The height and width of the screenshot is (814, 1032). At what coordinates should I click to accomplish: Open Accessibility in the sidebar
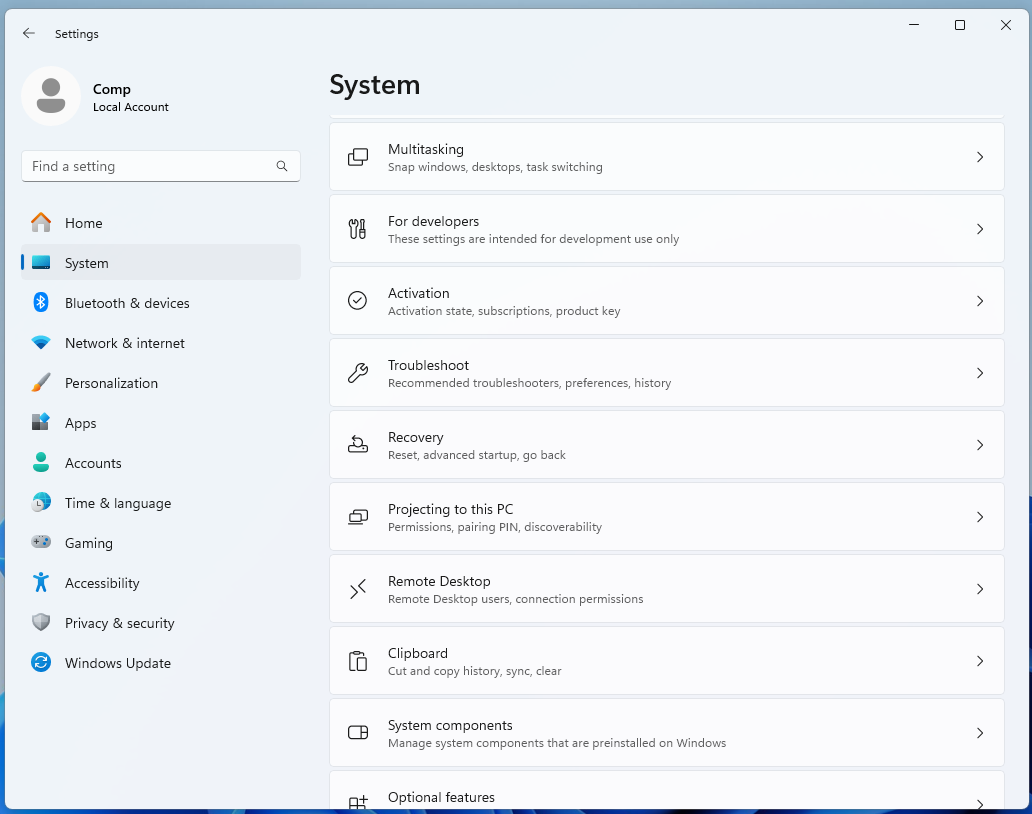[161, 583]
